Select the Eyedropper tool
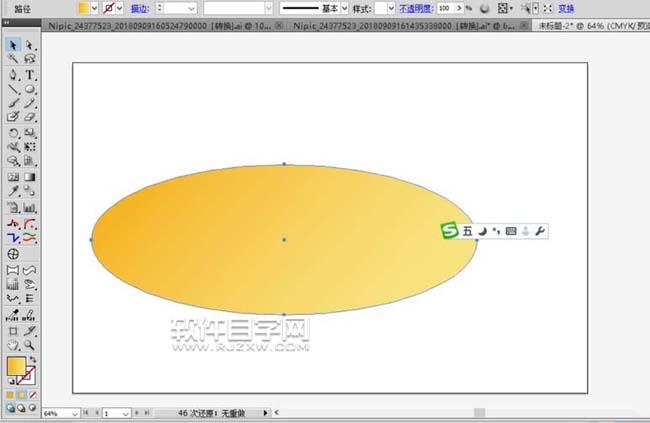Viewport: 650px width, 423px height. tap(13, 191)
